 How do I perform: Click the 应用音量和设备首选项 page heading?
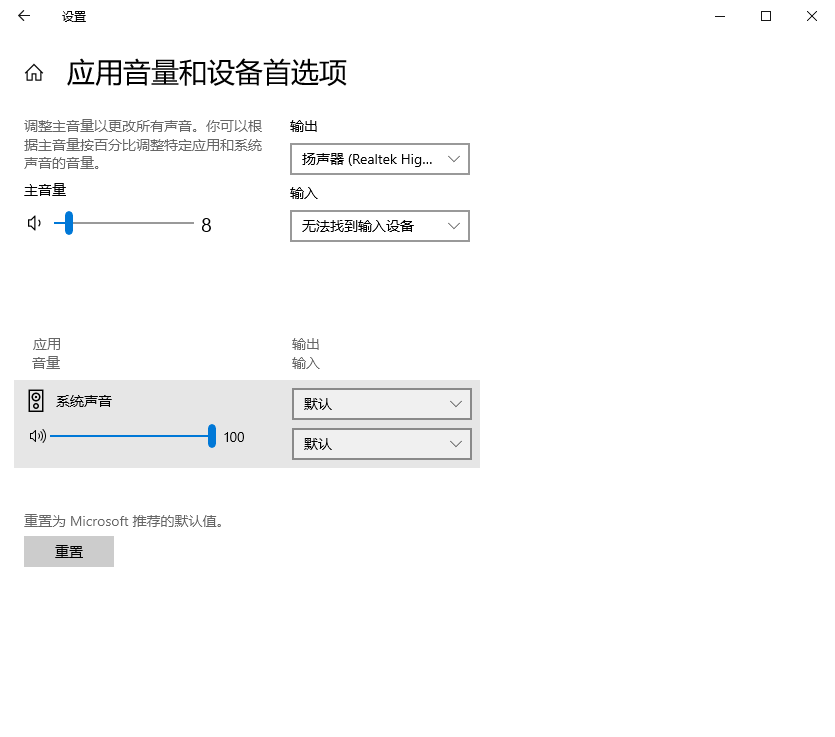tap(207, 72)
